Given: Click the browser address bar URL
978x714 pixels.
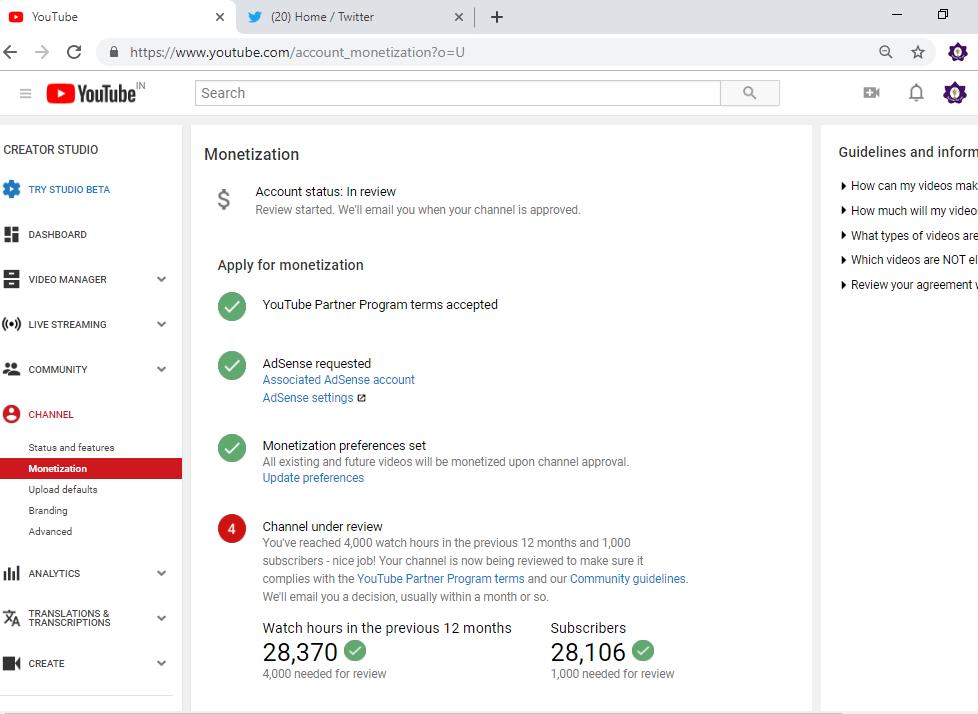Looking at the screenshot, I should pos(297,52).
